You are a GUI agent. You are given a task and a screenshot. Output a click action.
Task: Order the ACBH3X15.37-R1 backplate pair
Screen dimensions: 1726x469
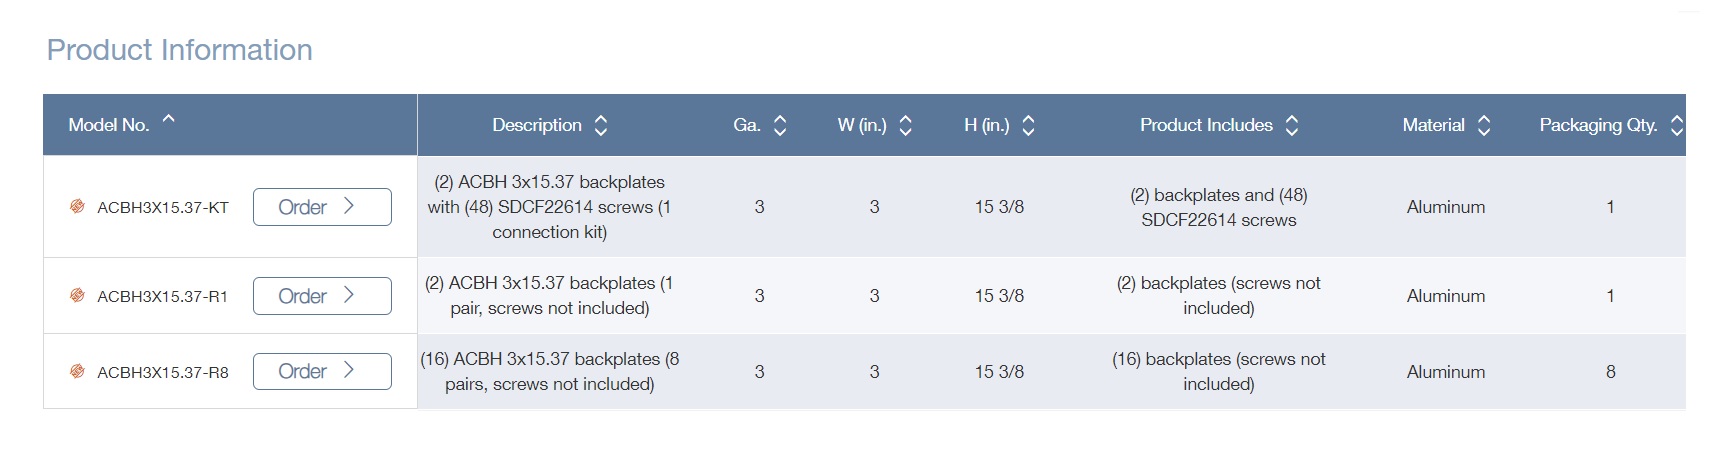(x=321, y=296)
